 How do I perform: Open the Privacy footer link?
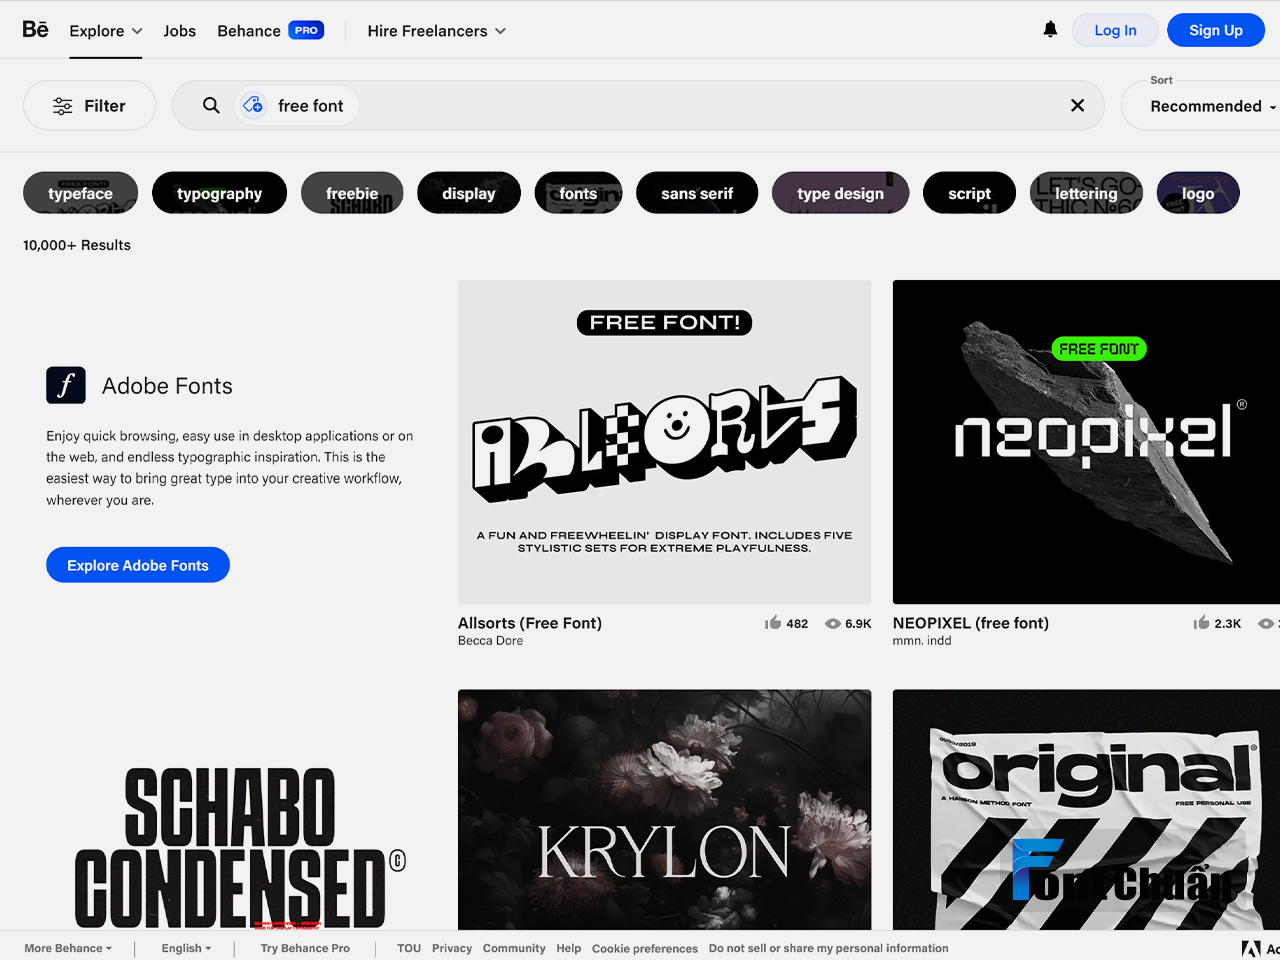[452, 948]
